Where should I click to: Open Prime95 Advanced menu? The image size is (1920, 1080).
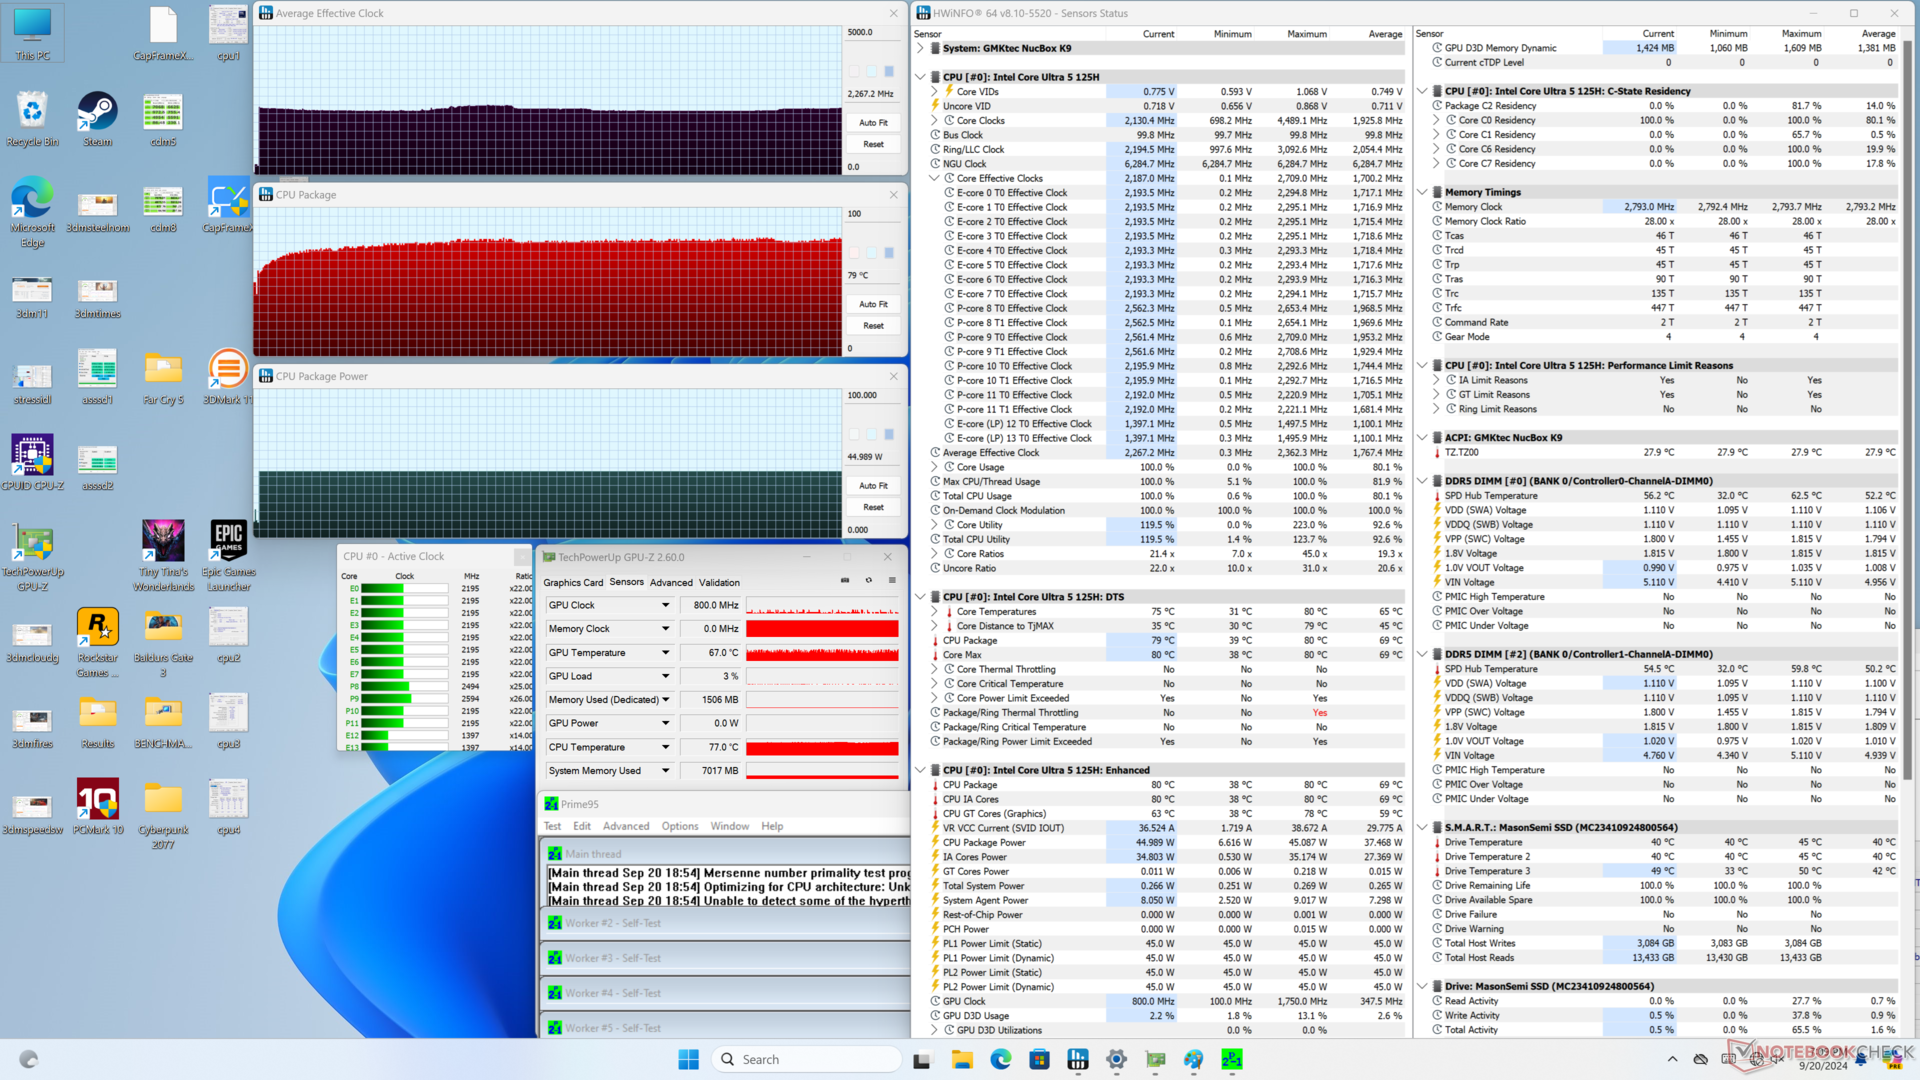626,826
